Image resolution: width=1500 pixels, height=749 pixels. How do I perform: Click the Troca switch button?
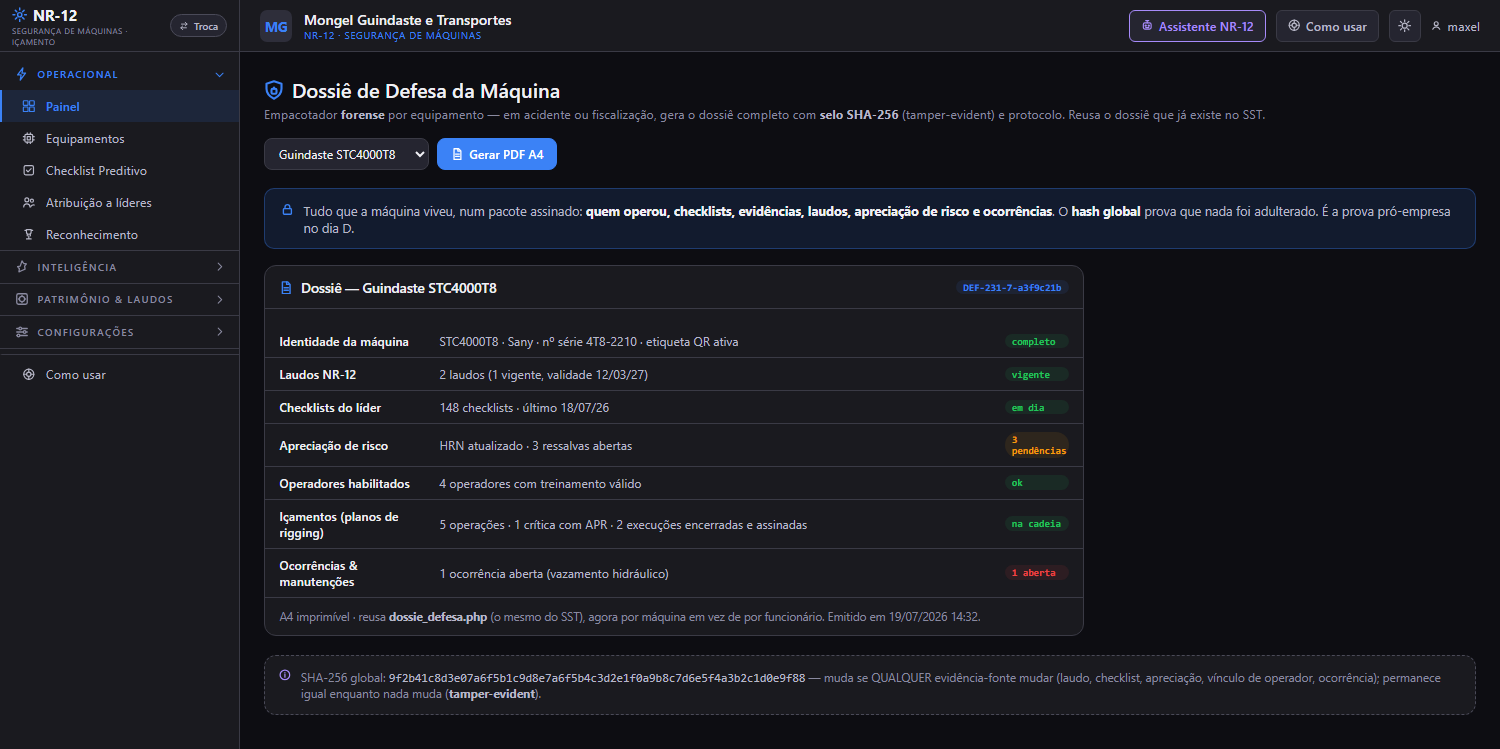(198, 26)
